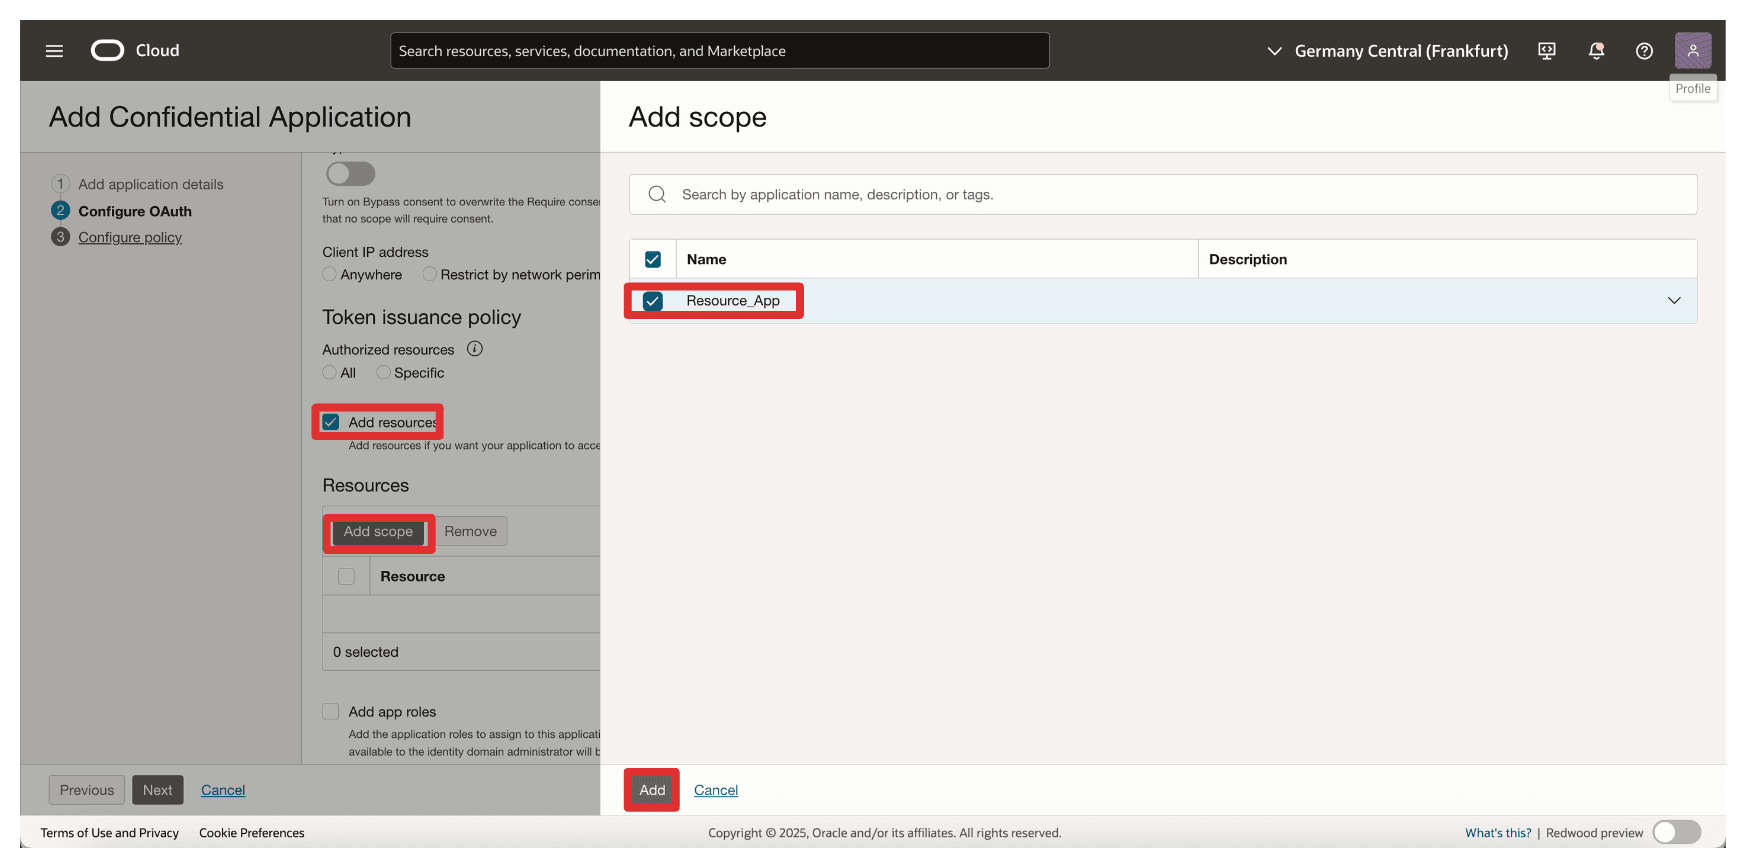Toggle the Redwood preview switch
Image resolution: width=1745 pixels, height=868 pixels.
(x=1676, y=832)
